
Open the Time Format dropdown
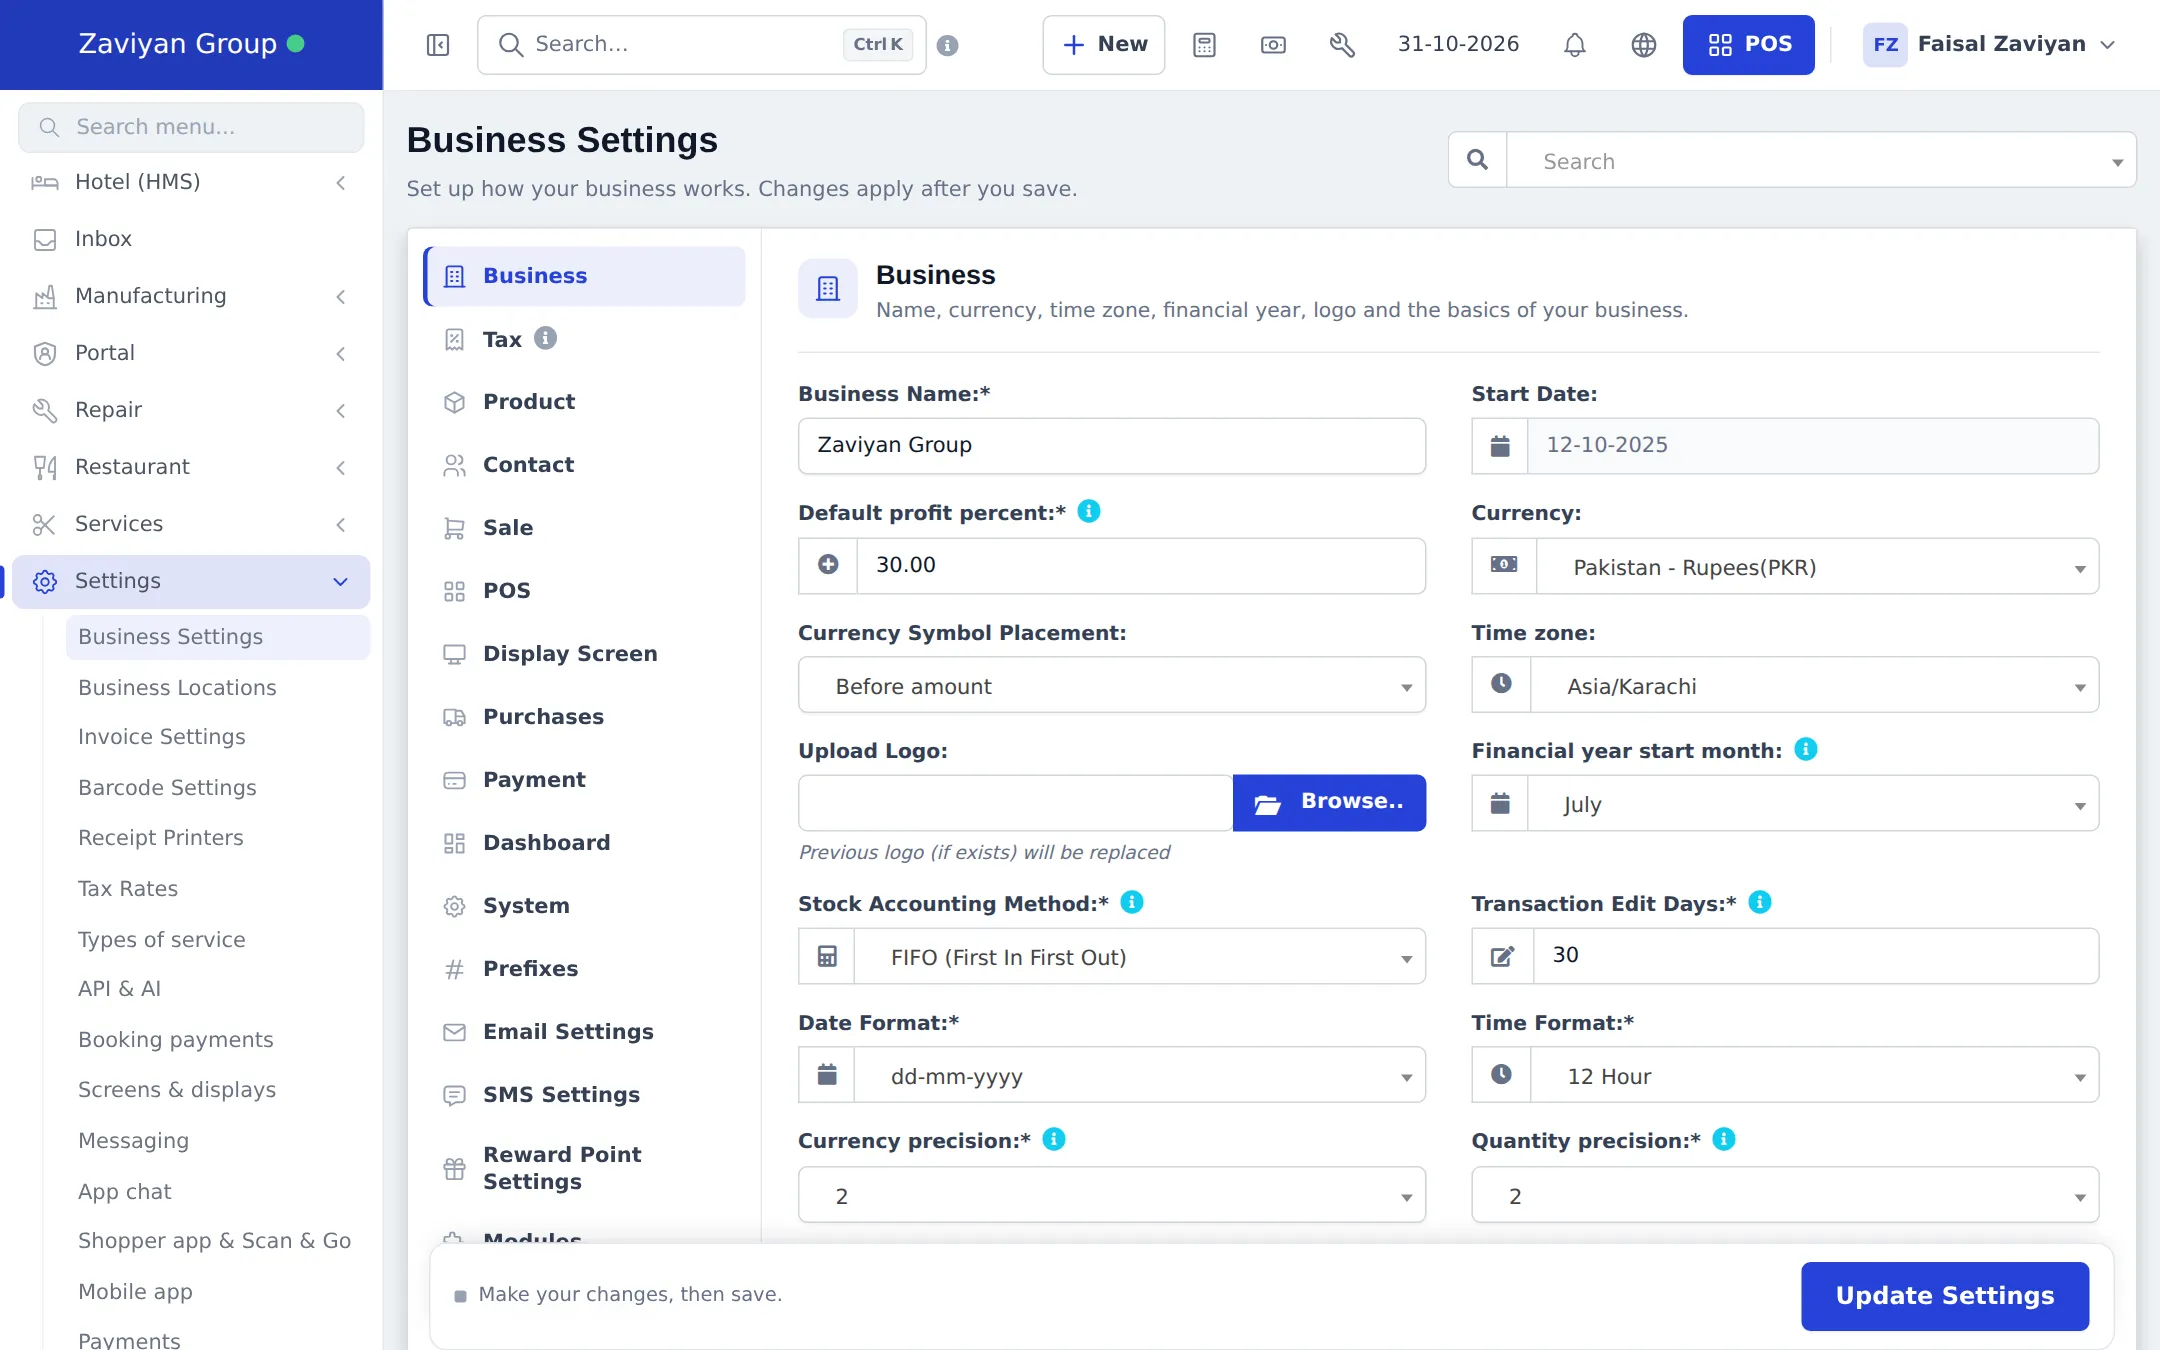(x=1814, y=1076)
